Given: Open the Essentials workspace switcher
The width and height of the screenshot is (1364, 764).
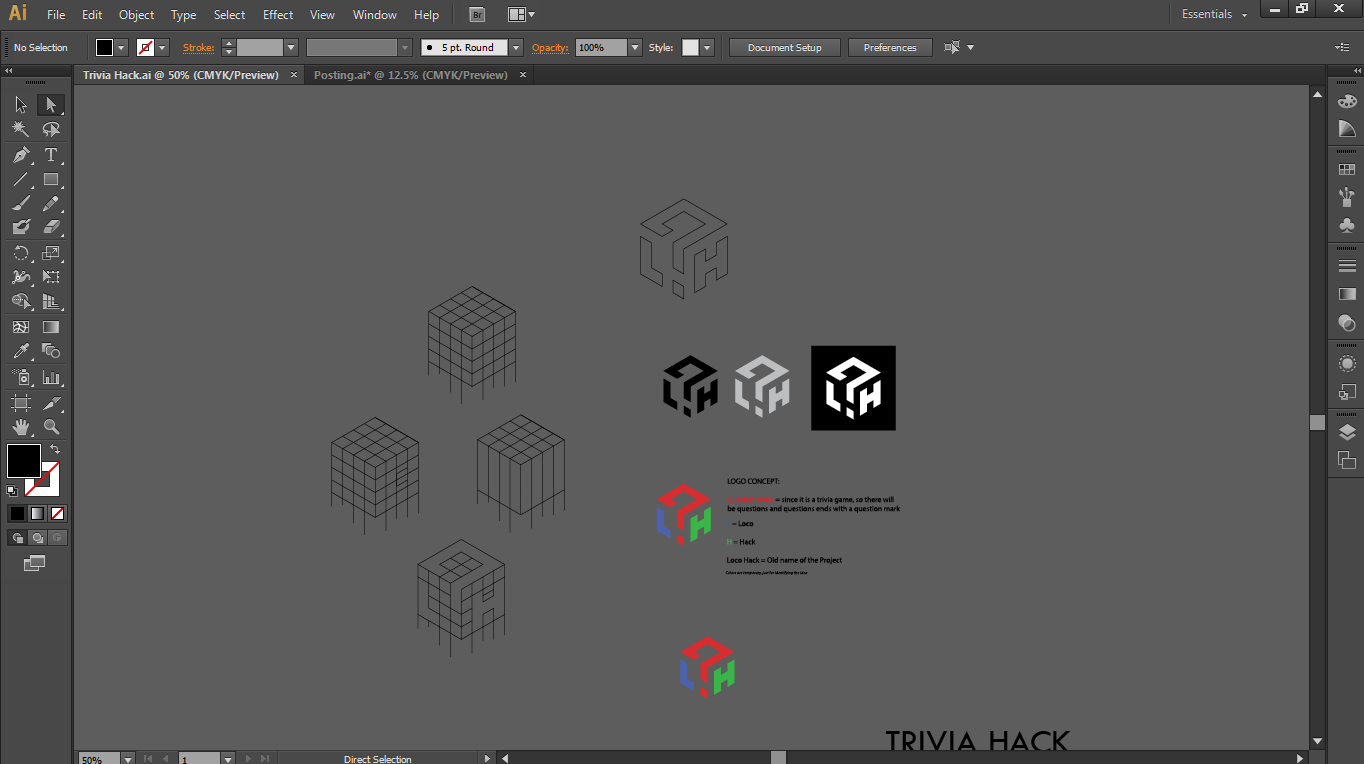Looking at the screenshot, I should coord(1214,14).
